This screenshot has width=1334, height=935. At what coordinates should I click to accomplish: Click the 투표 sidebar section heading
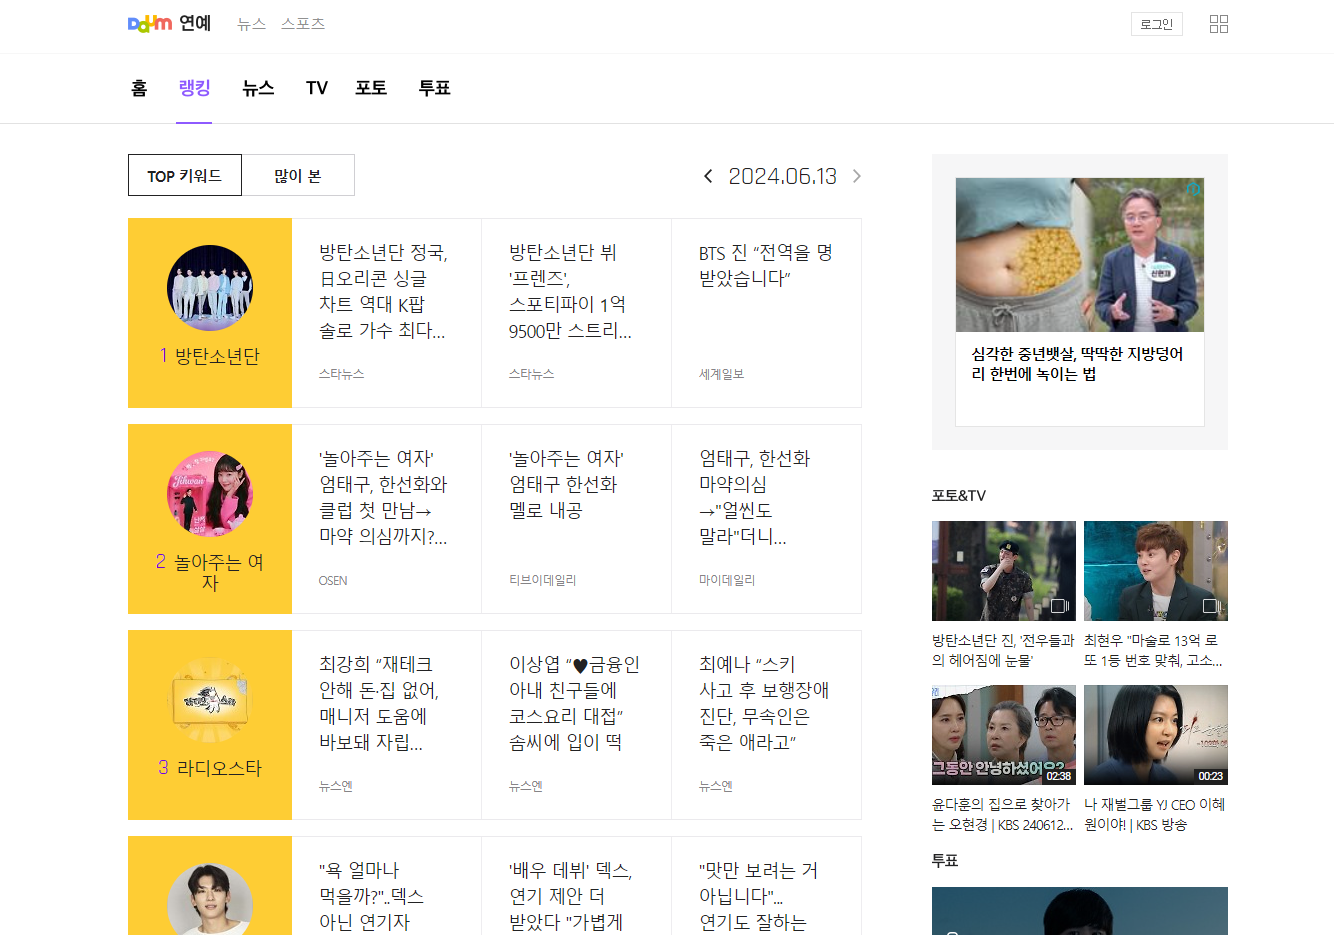point(945,860)
